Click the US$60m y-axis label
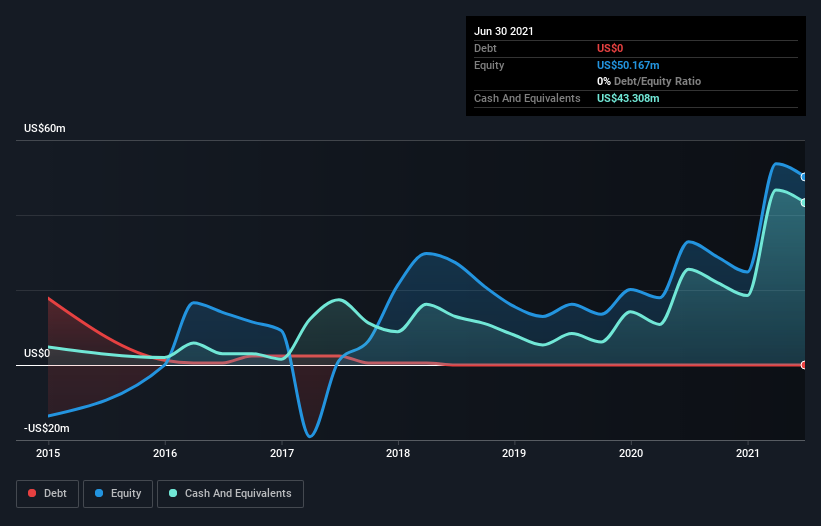The image size is (821, 526). coord(45,129)
